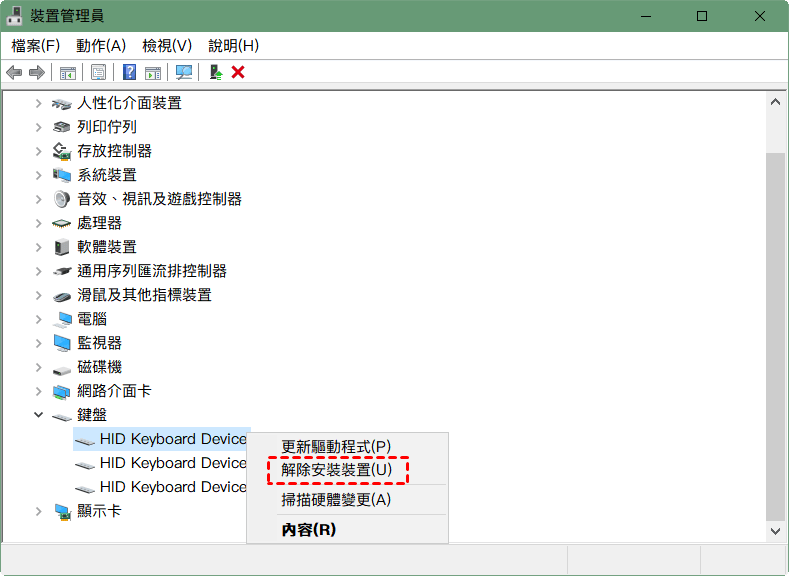Viewport: 789px width, 576px height.
Task: Expand the 人性化介面裝置 node
Action: click(x=38, y=103)
